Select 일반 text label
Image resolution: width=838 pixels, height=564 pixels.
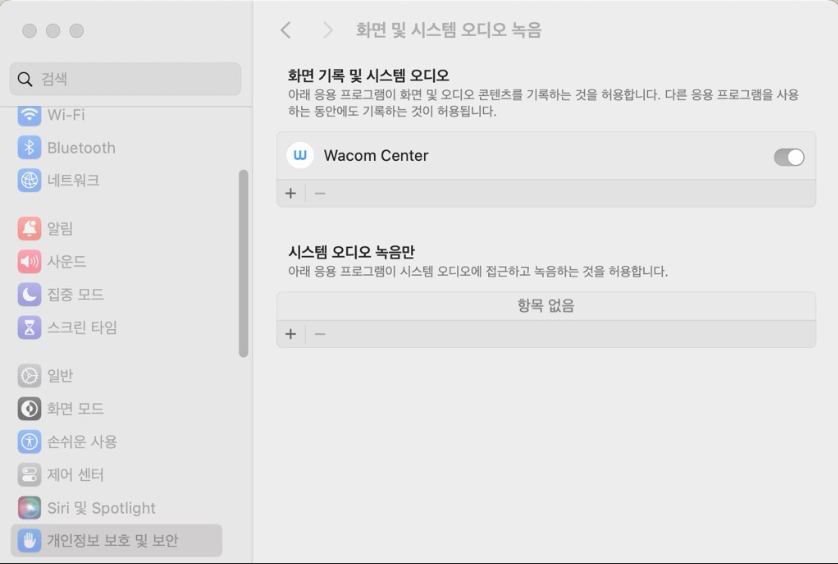pos(60,376)
